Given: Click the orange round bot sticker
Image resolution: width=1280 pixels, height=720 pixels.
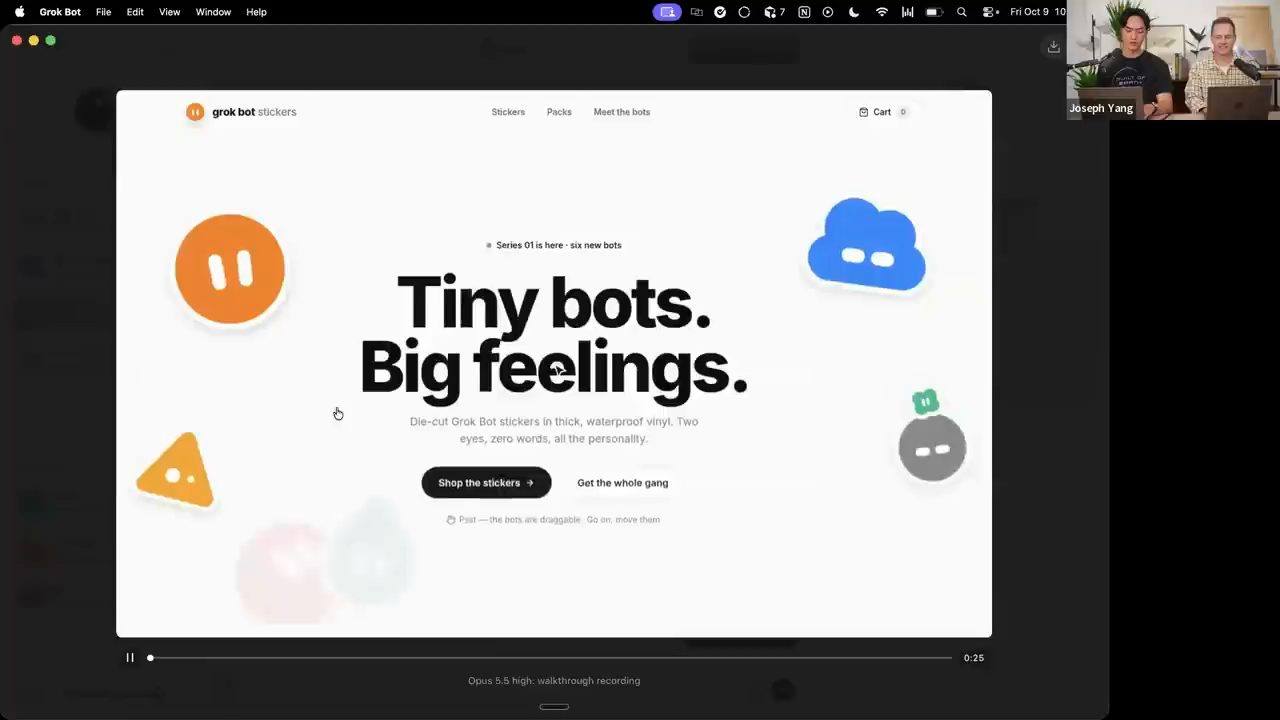Looking at the screenshot, I should tap(230, 269).
